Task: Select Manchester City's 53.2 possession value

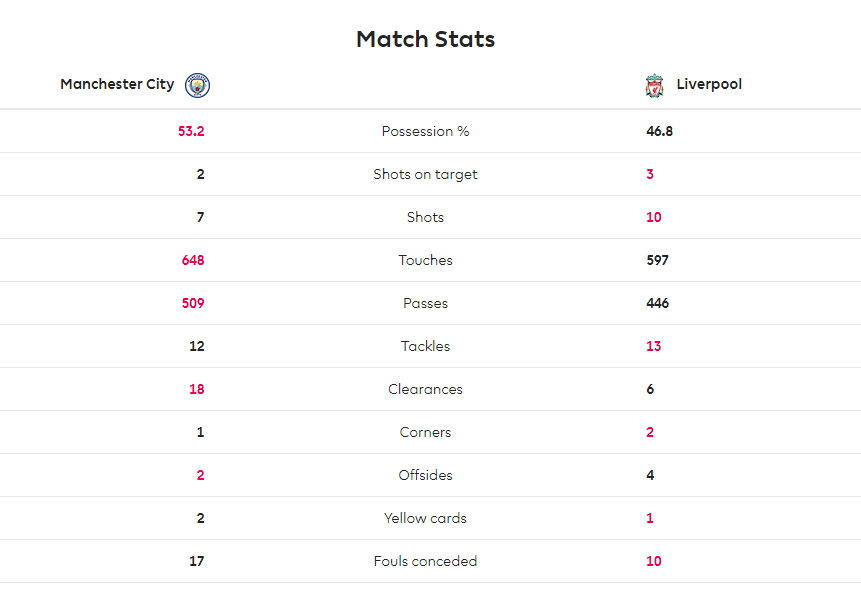Action: (x=191, y=131)
